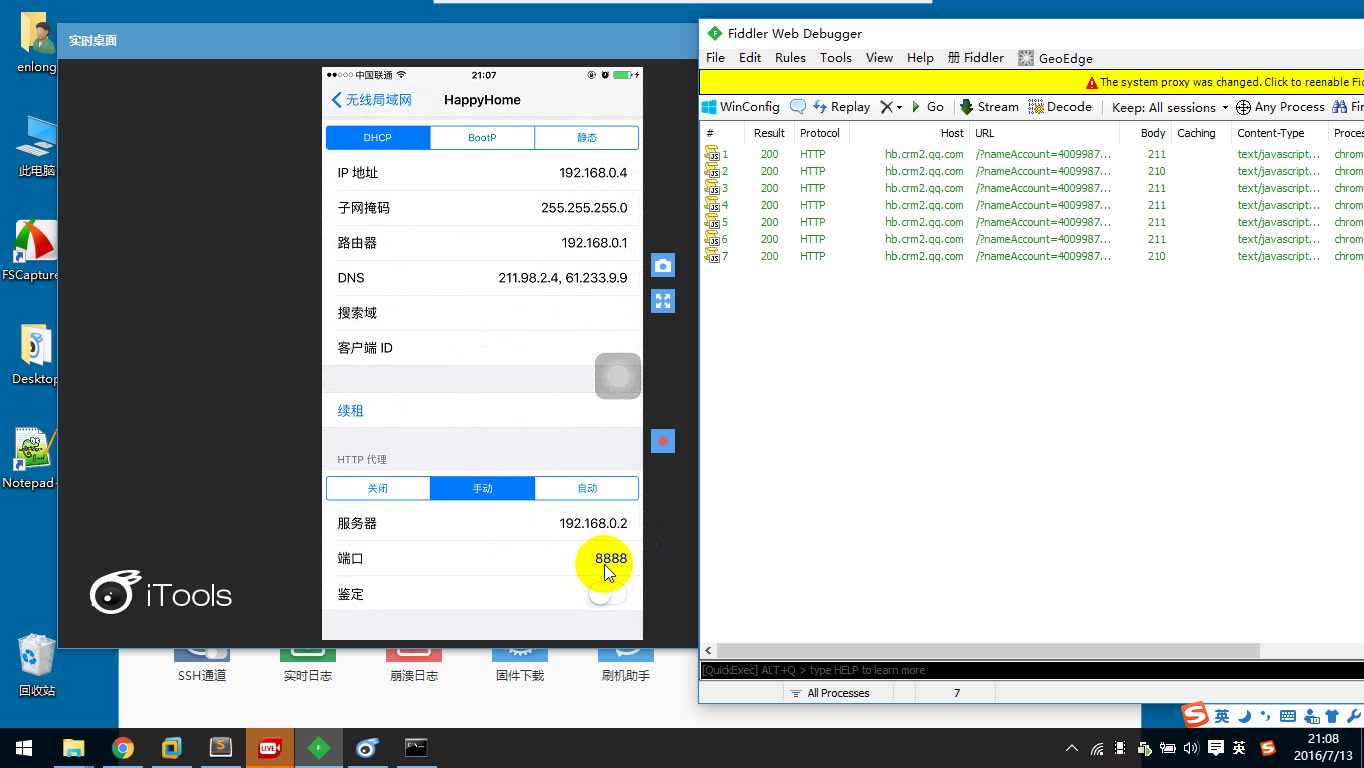Image resolution: width=1364 pixels, height=768 pixels.
Task: Open the 此电脑 desktop icon
Action: pyautogui.click(x=37, y=147)
